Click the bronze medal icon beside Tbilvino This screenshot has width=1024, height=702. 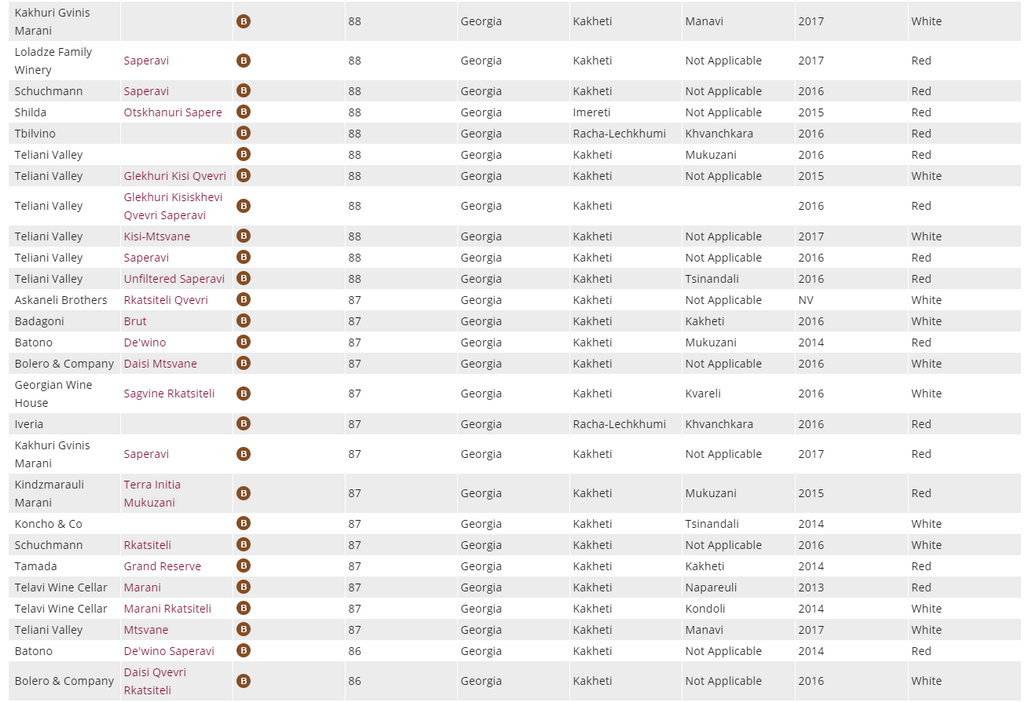[x=243, y=133]
